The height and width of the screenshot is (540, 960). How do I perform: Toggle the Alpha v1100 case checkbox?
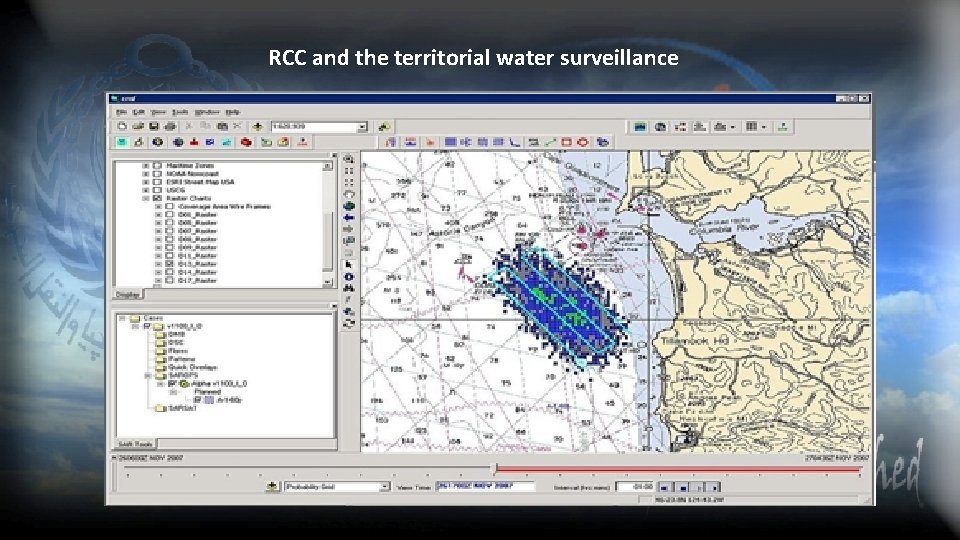point(173,384)
